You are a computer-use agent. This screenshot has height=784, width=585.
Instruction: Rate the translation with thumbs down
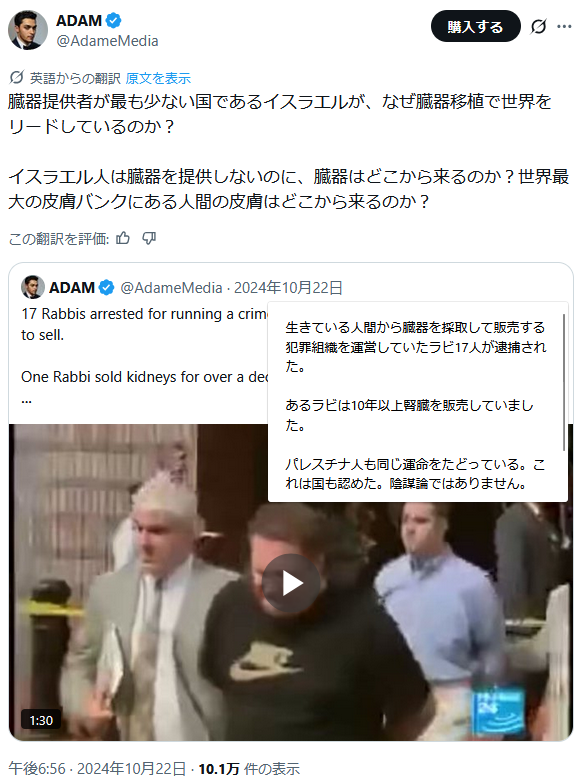pyautogui.click(x=149, y=238)
